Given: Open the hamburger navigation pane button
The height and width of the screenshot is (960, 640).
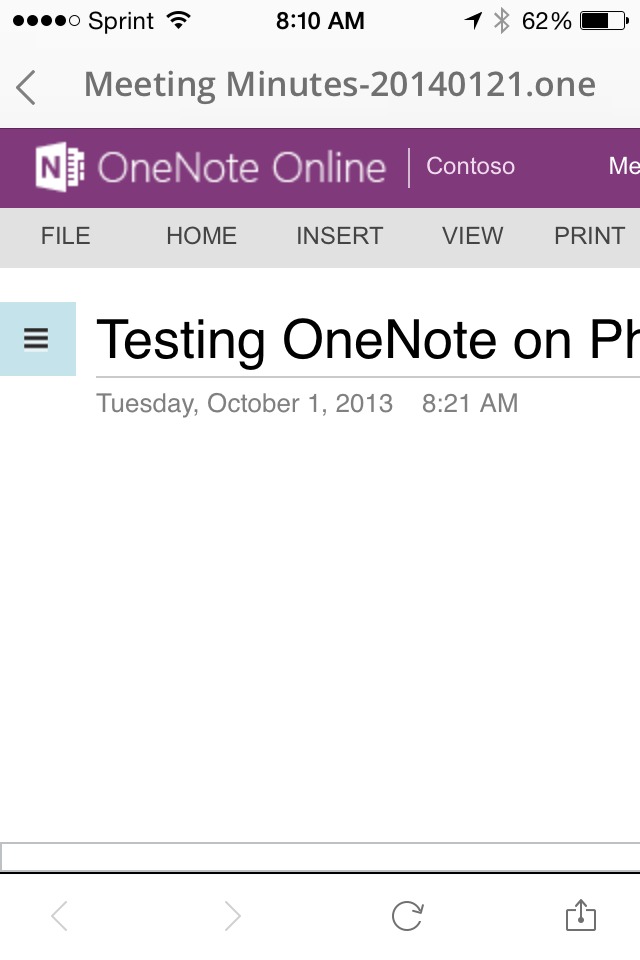Looking at the screenshot, I should [x=37, y=339].
